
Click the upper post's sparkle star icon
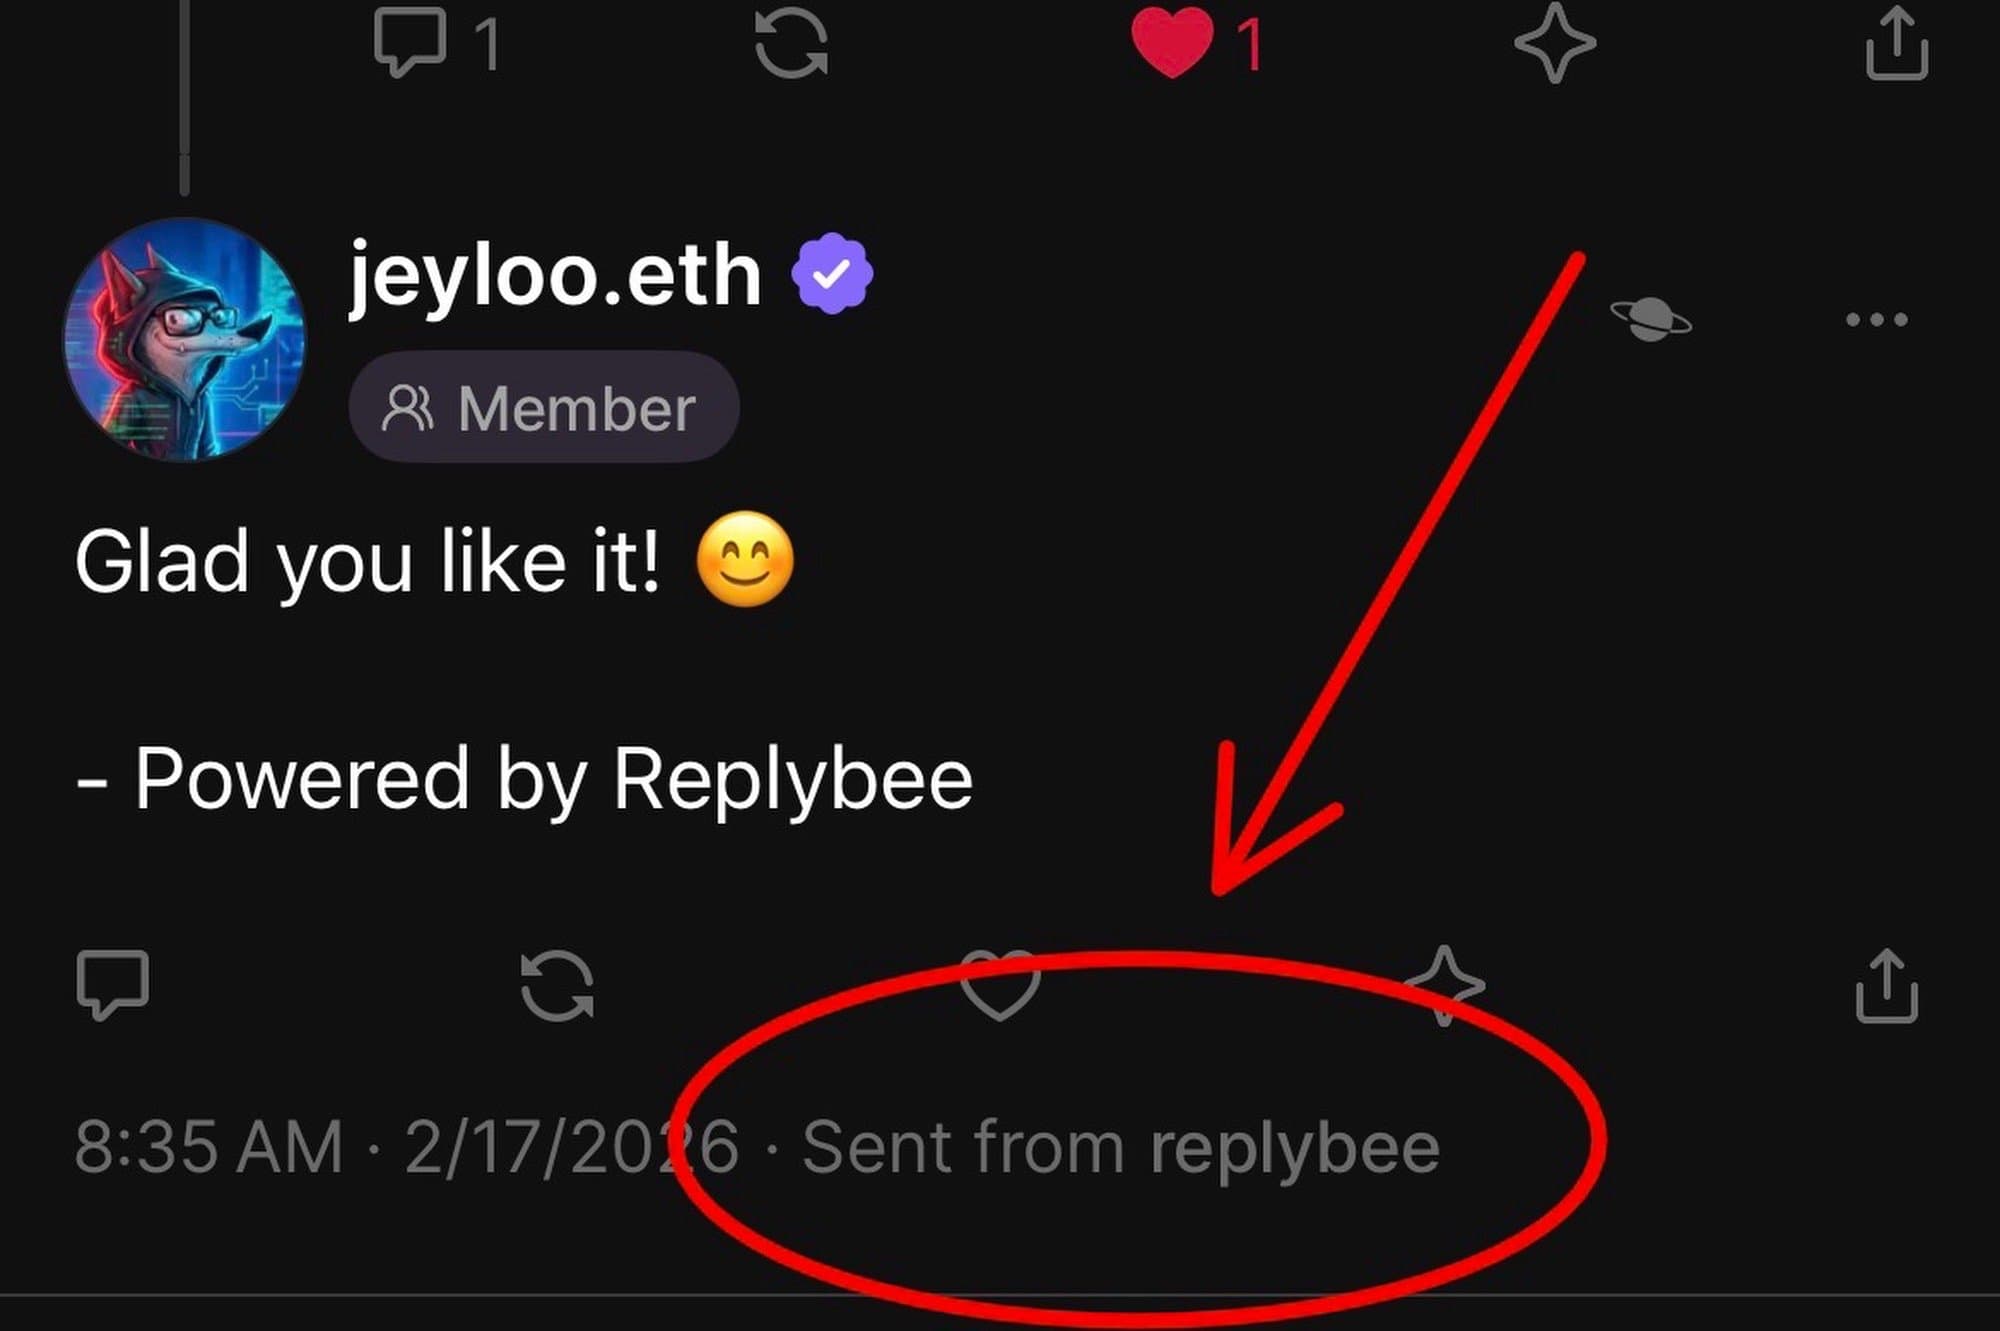click(x=1554, y=44)
